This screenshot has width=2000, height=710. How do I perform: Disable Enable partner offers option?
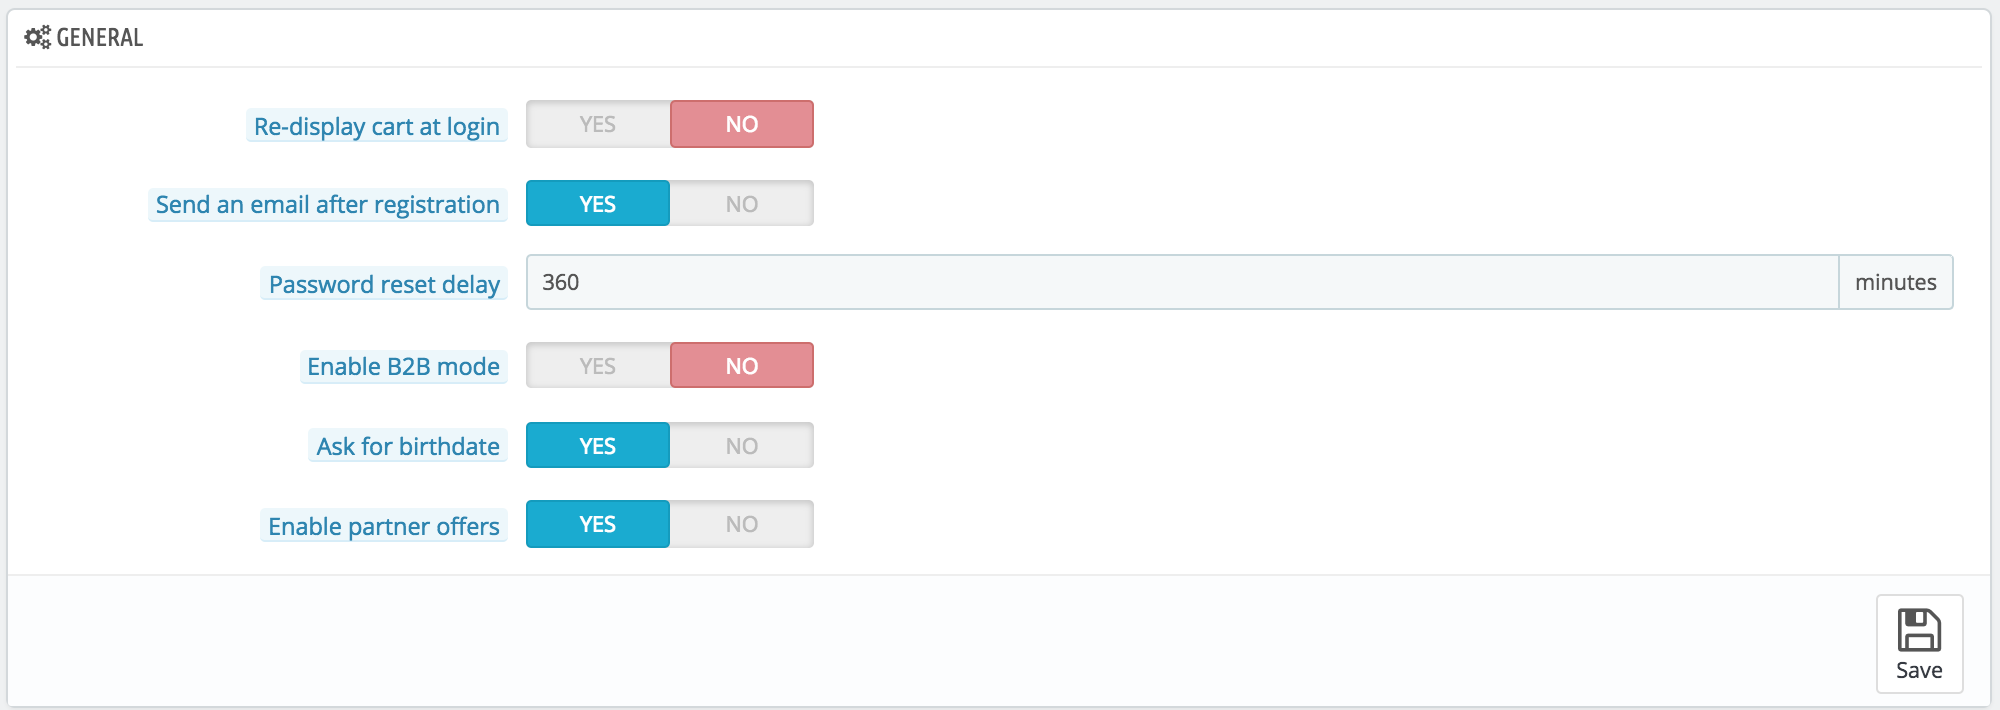pyautogui.click(x=741, y=524)
